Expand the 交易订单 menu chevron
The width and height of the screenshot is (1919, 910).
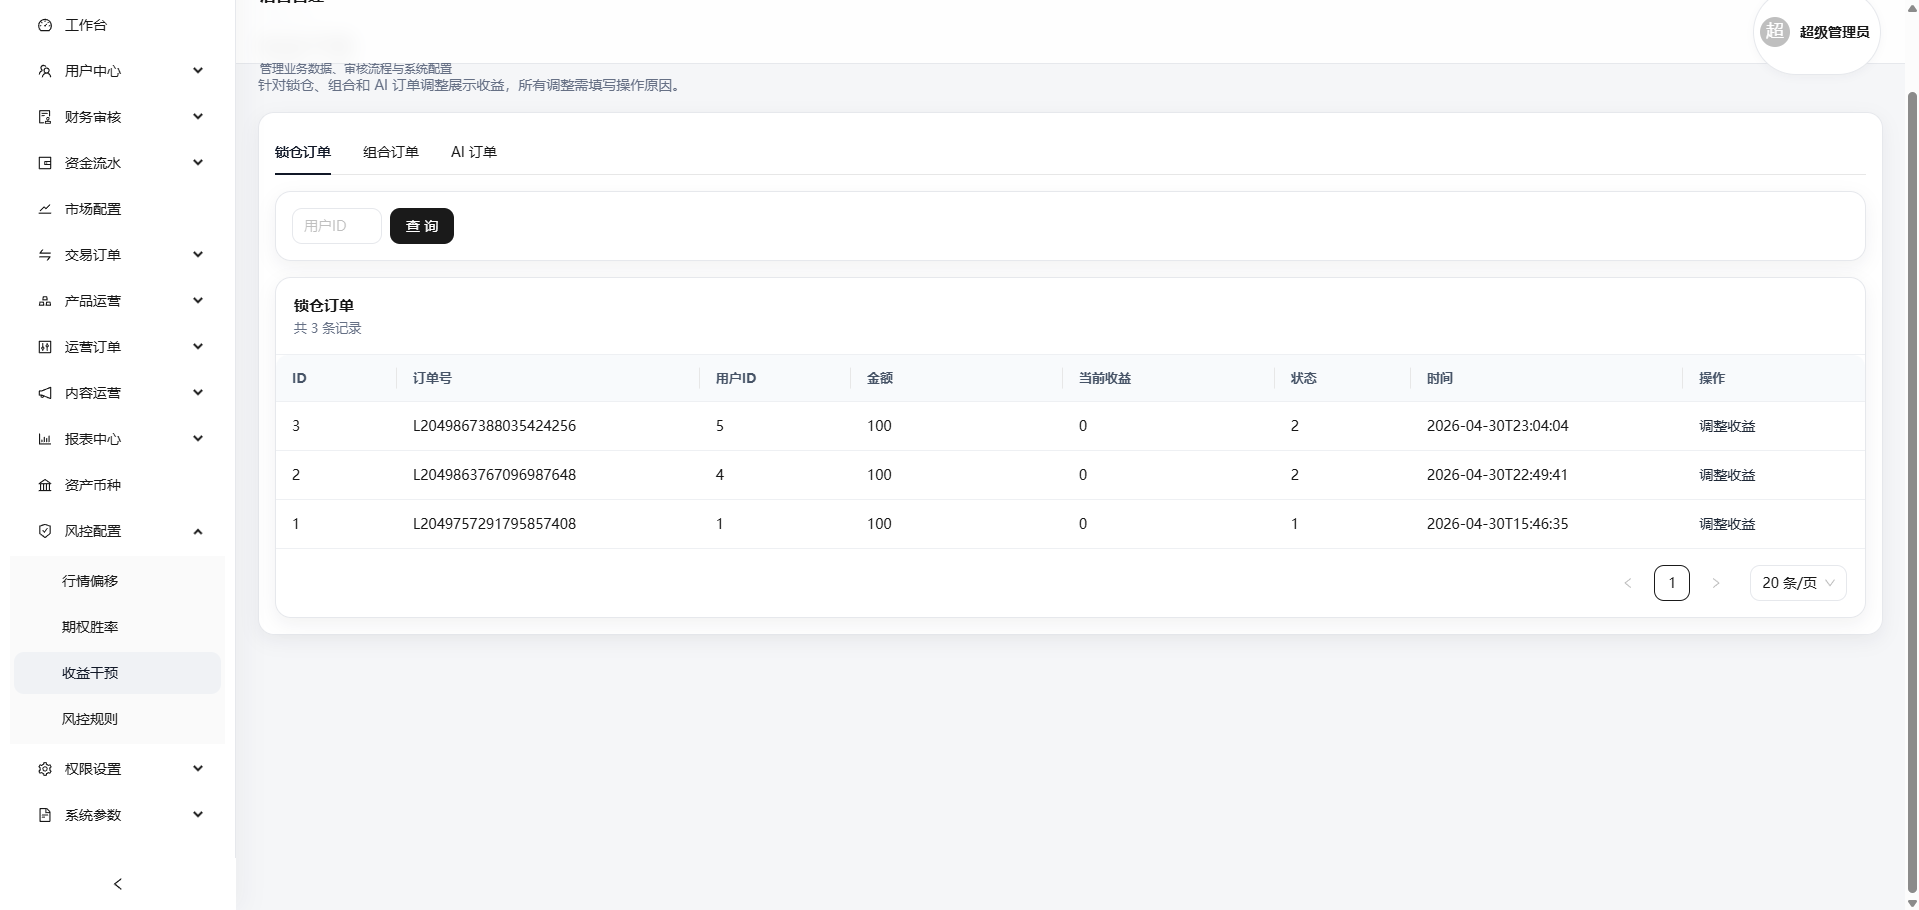[198, 255]
